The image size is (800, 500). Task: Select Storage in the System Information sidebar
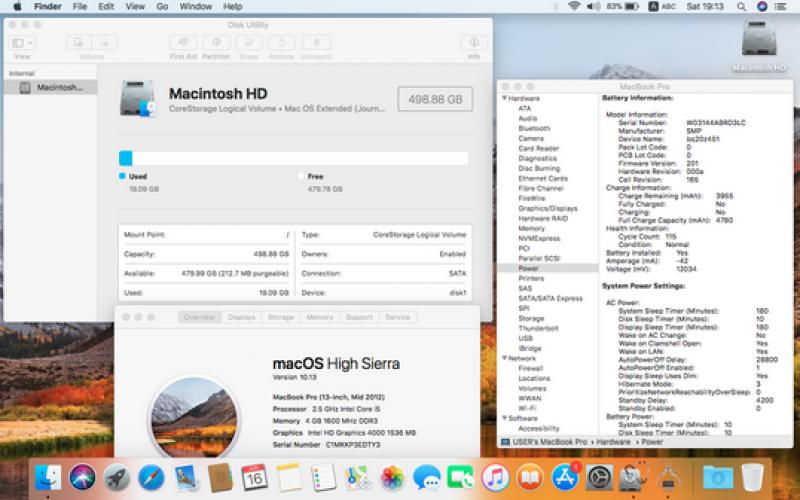[531, 318]
